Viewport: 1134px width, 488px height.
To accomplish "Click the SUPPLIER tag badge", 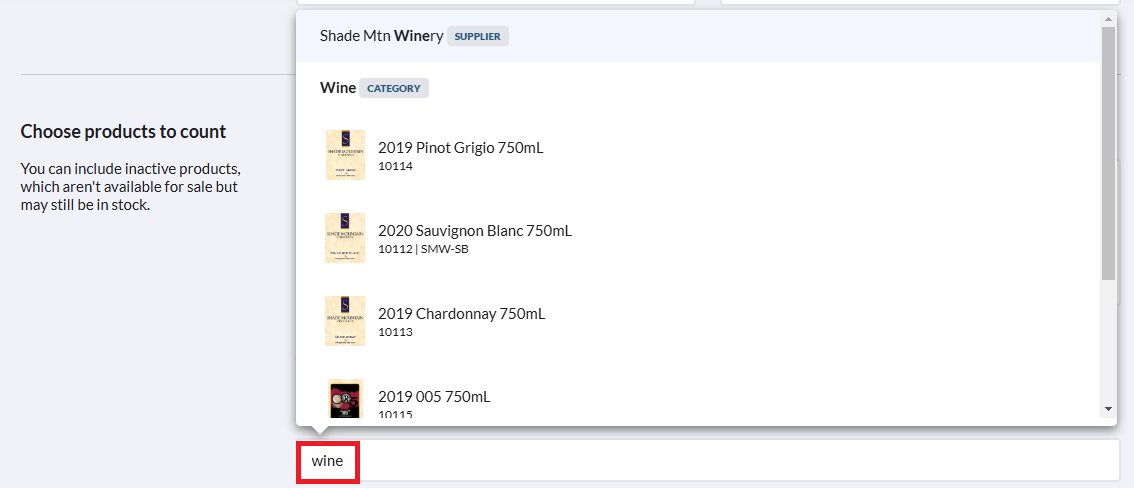I will coord(477,36).
